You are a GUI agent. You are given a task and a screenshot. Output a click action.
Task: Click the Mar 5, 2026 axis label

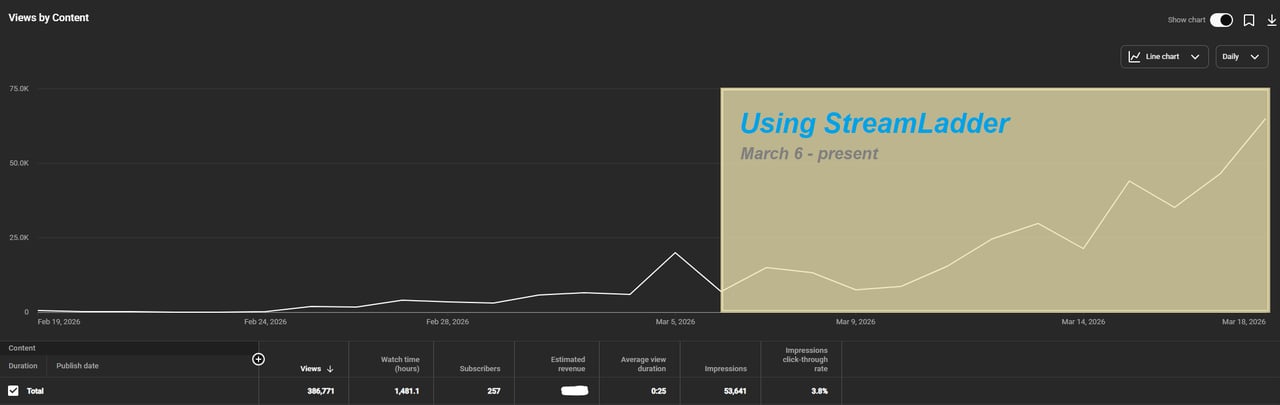[x=675, y=322]
